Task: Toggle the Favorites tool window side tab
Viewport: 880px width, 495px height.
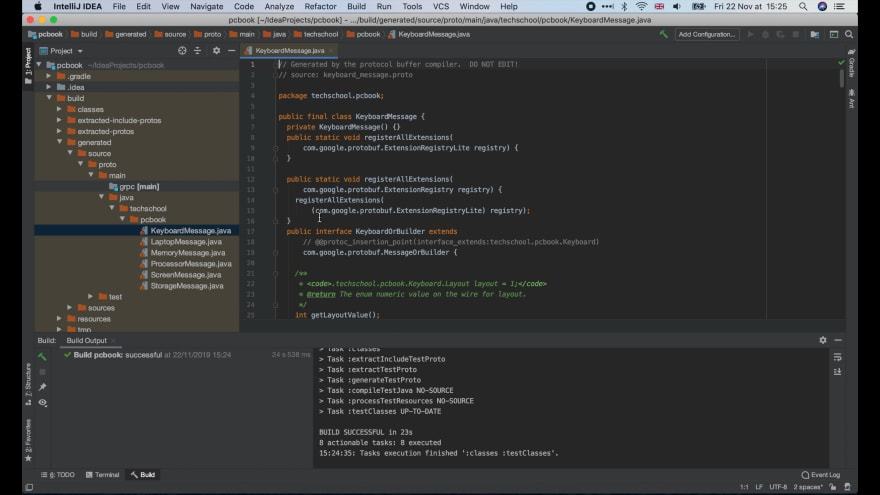Action: pyautogui.click(x=28, y=440)
